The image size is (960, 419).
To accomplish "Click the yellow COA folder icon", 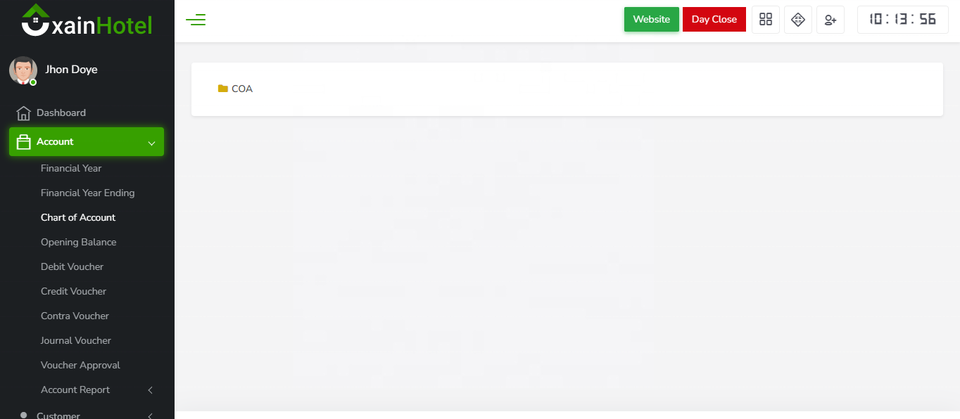I will (223, 89).
